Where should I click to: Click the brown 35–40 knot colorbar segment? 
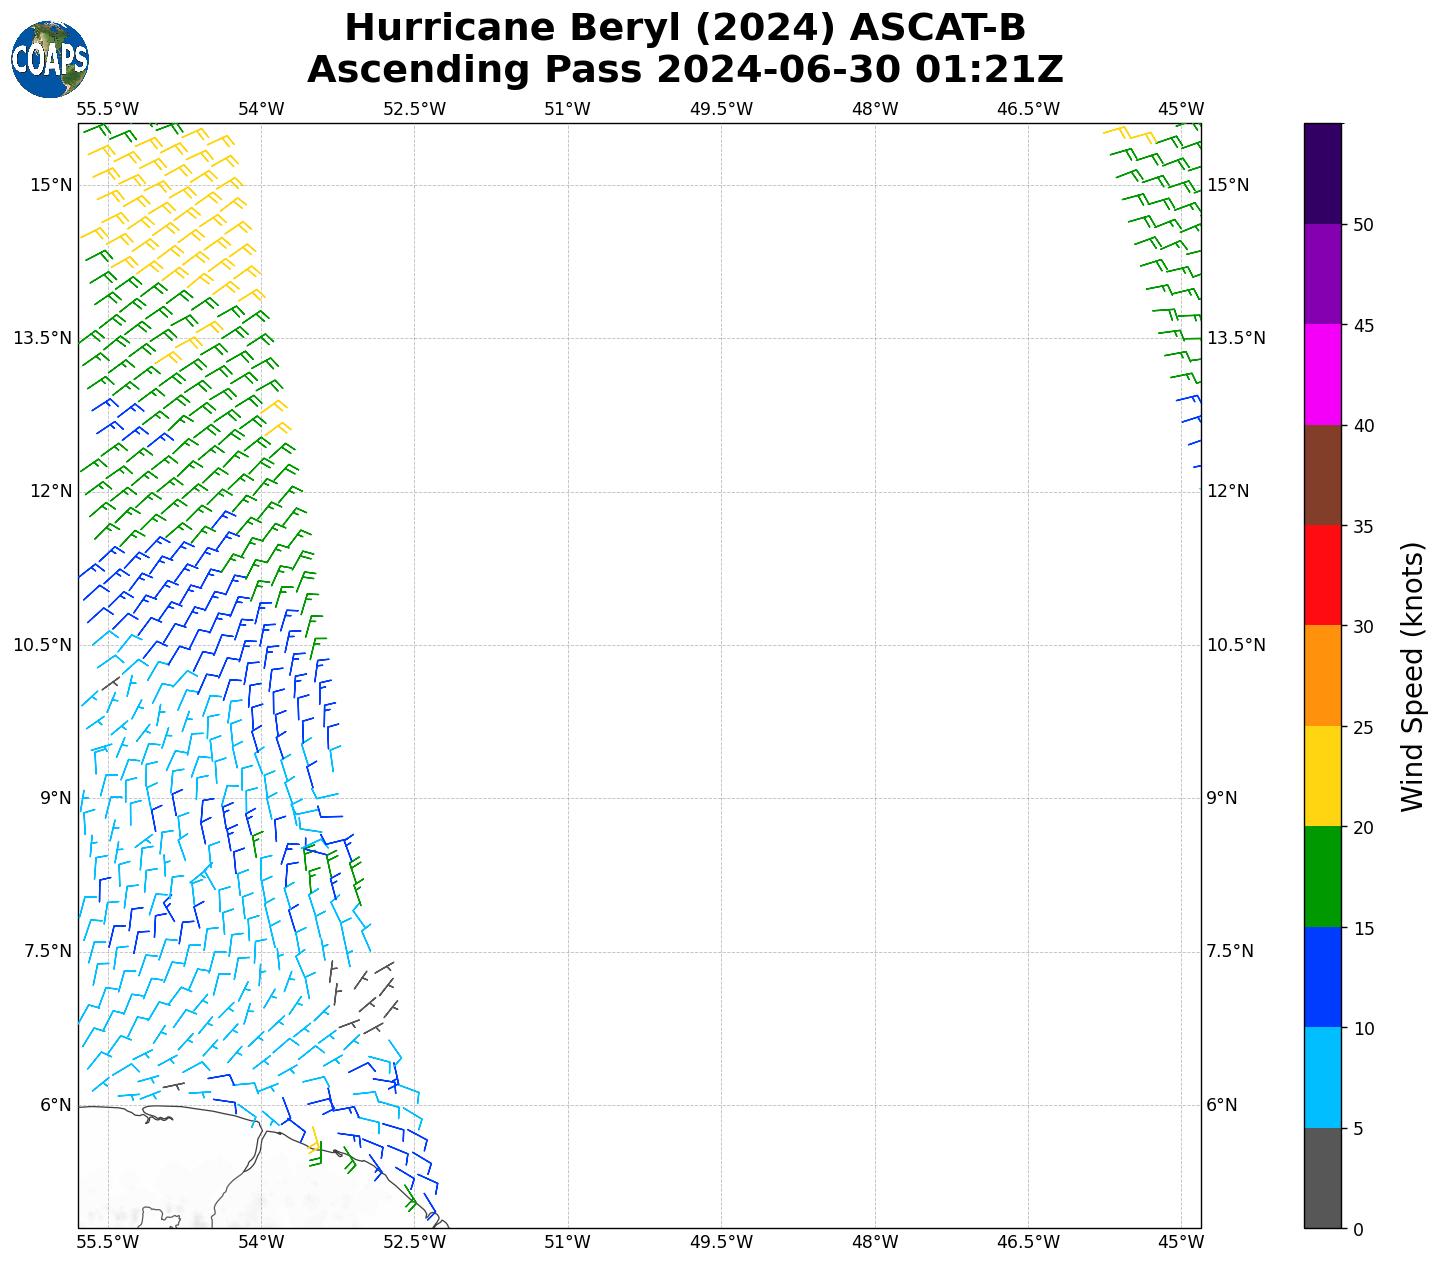coord(1322,476)
